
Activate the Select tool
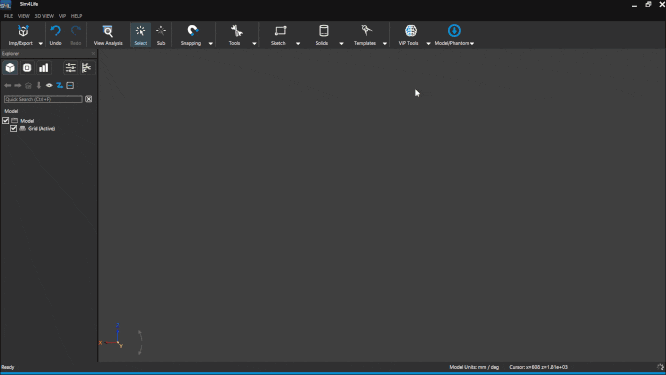[140, 35]
